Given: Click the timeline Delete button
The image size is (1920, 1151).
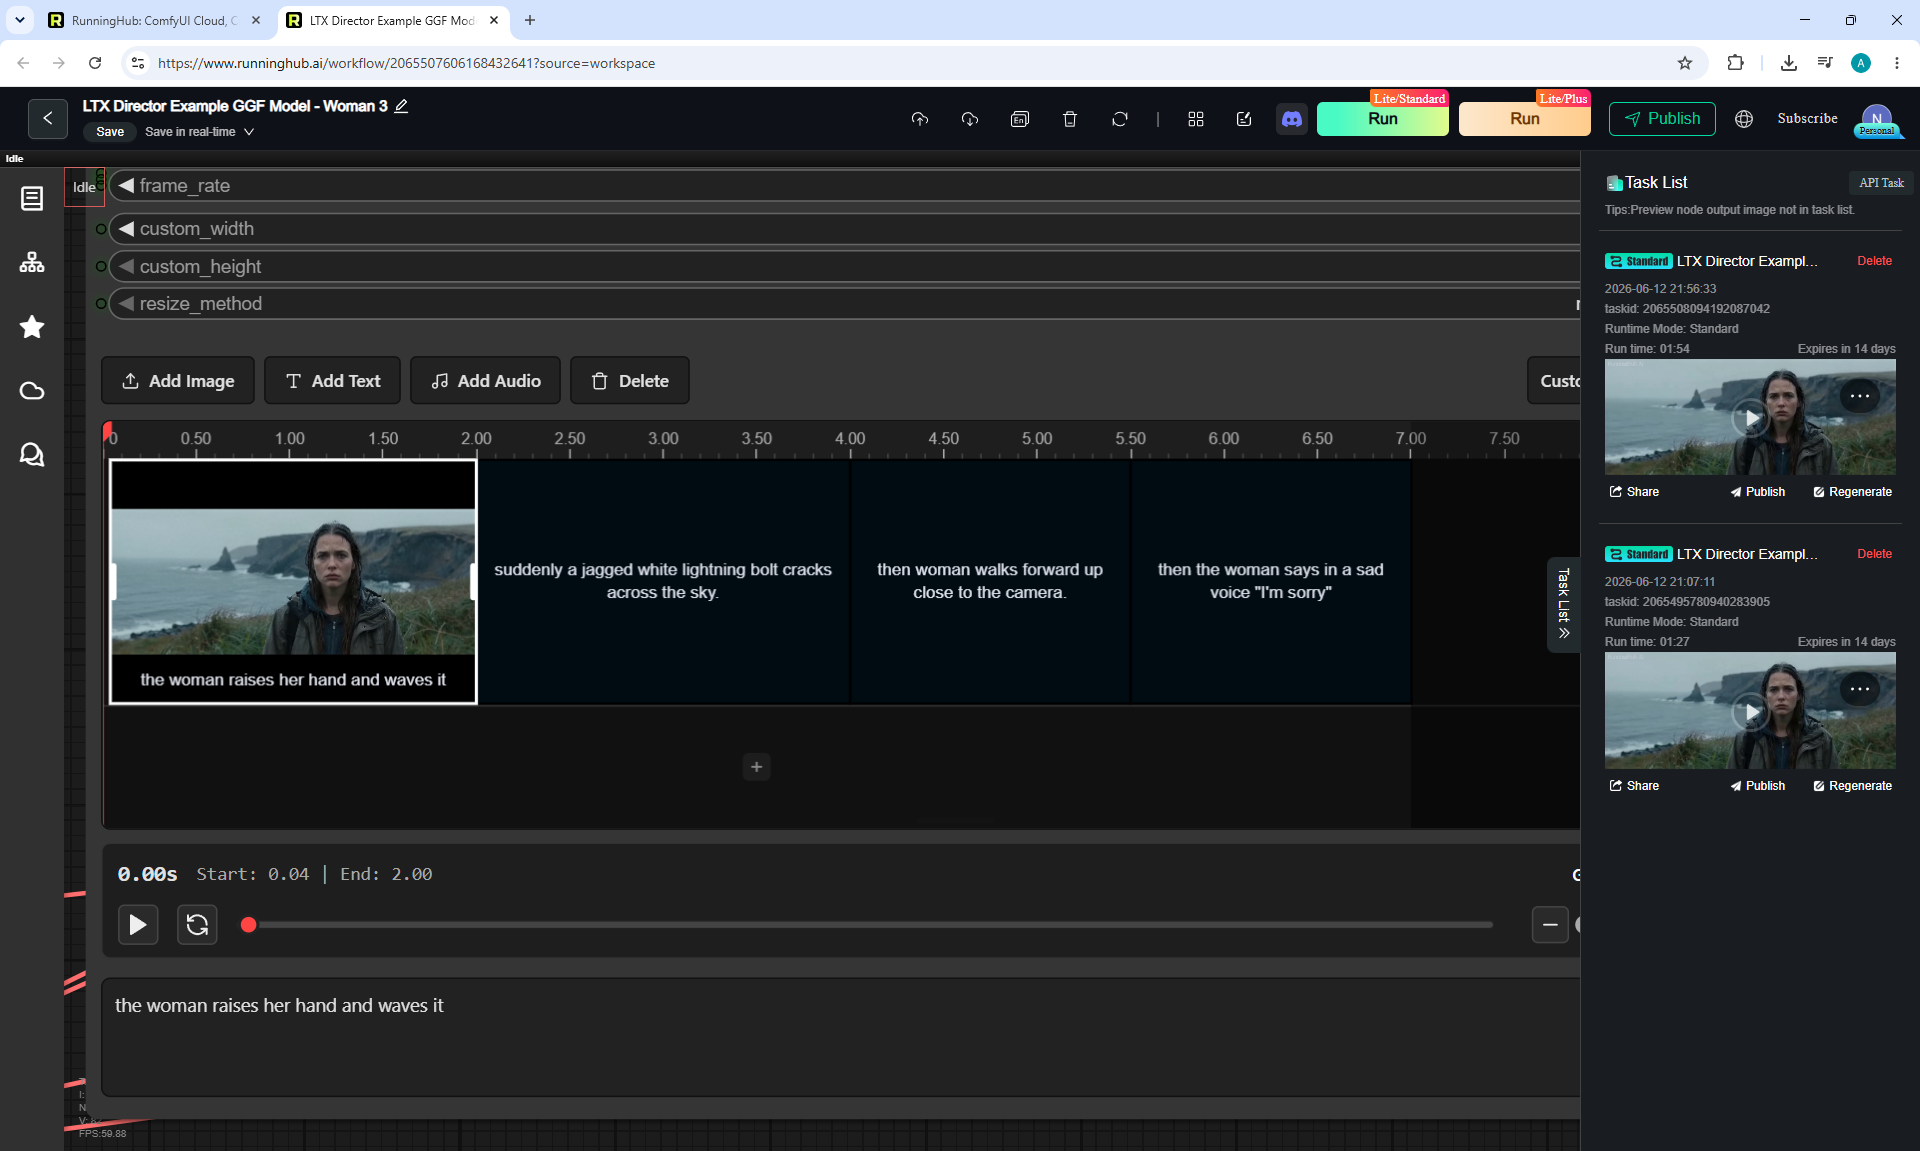Looking at the screenshot, I should pos(630,381).
